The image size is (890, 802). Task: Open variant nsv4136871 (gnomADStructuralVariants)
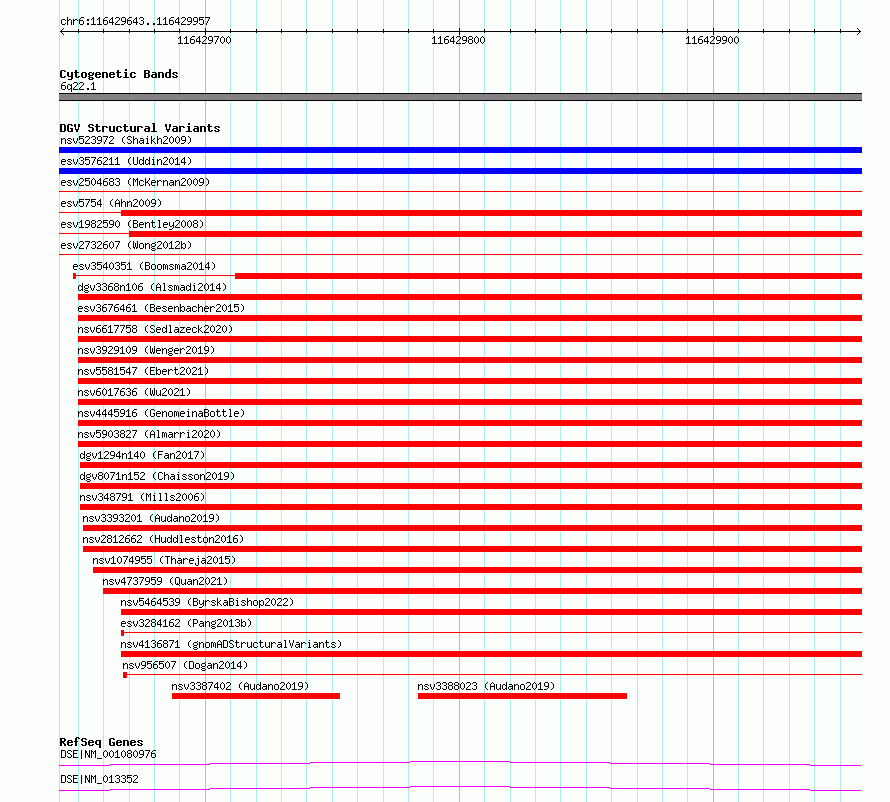pos(231,644)
